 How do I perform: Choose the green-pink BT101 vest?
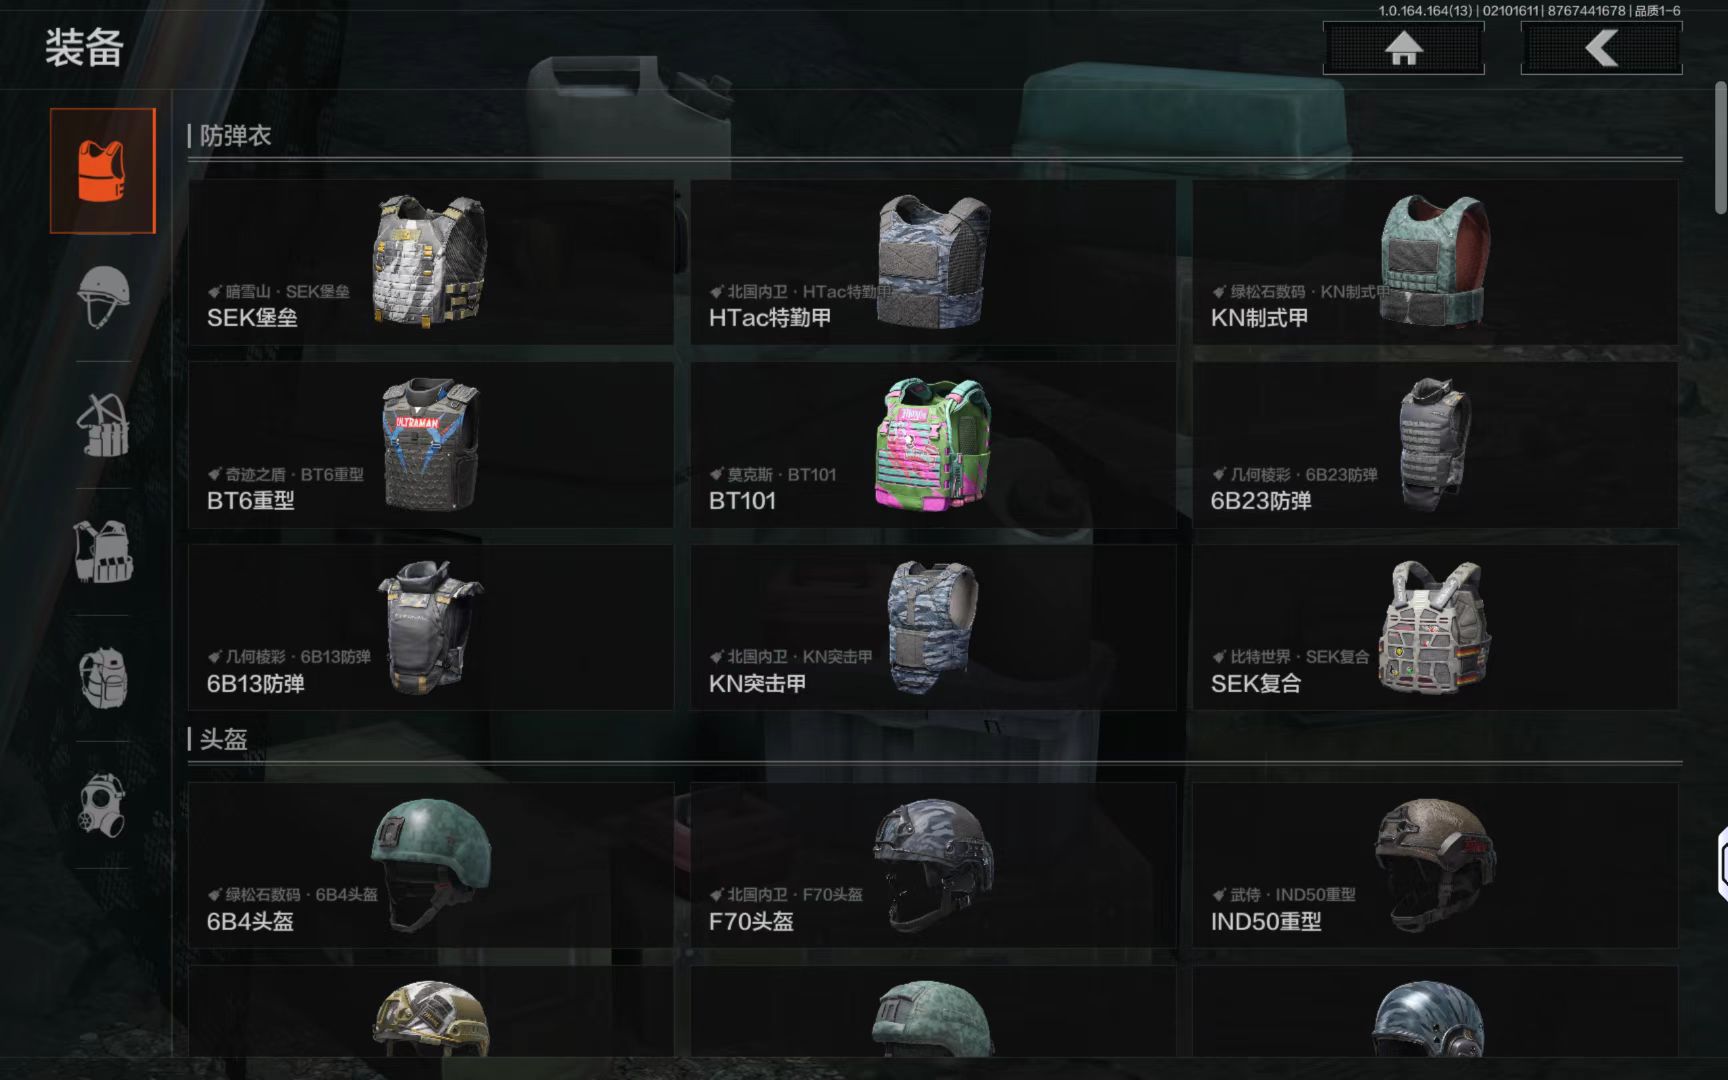933,446
